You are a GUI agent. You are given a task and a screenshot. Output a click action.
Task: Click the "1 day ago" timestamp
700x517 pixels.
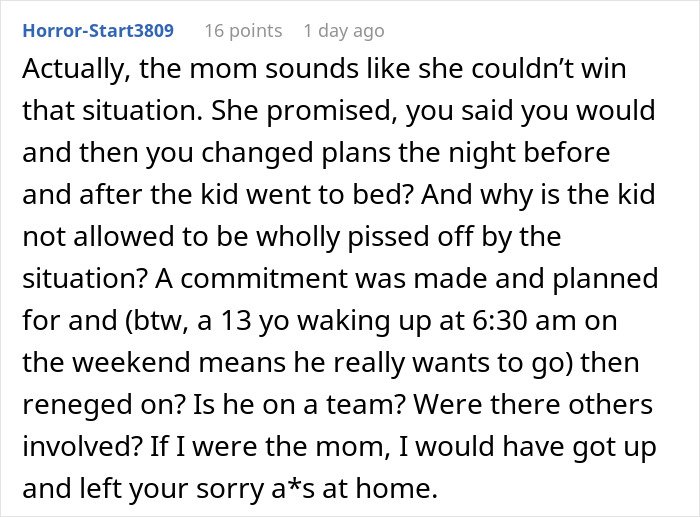point(343,31)
